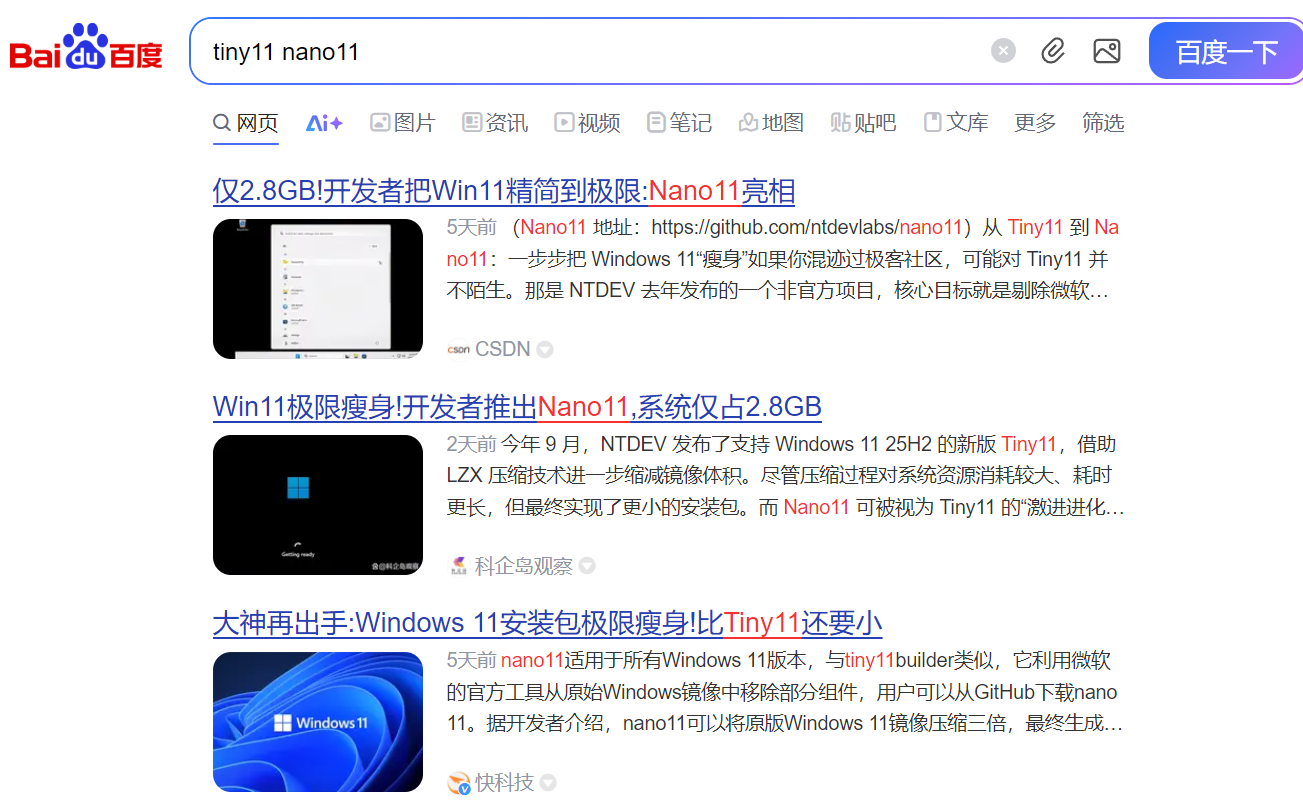Expand dropdown arrow next to 科企岛观察
Screen dimensions: 1303x808
(587, 566)
